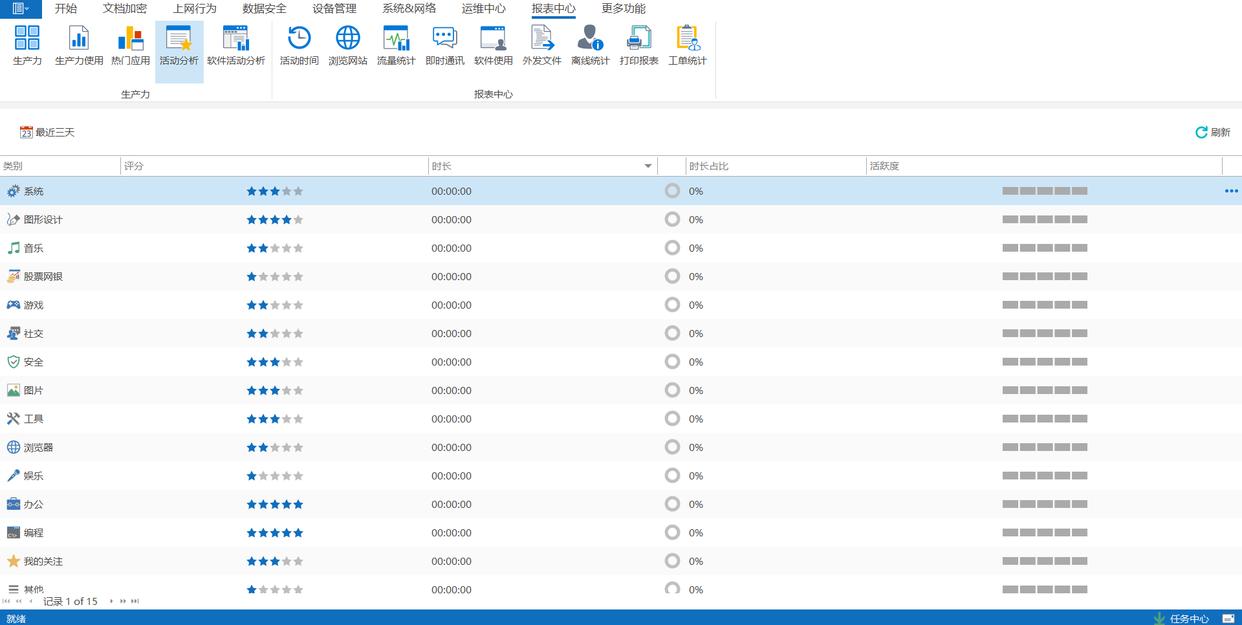Open the 最近三天 date range picker

(47, 132)
